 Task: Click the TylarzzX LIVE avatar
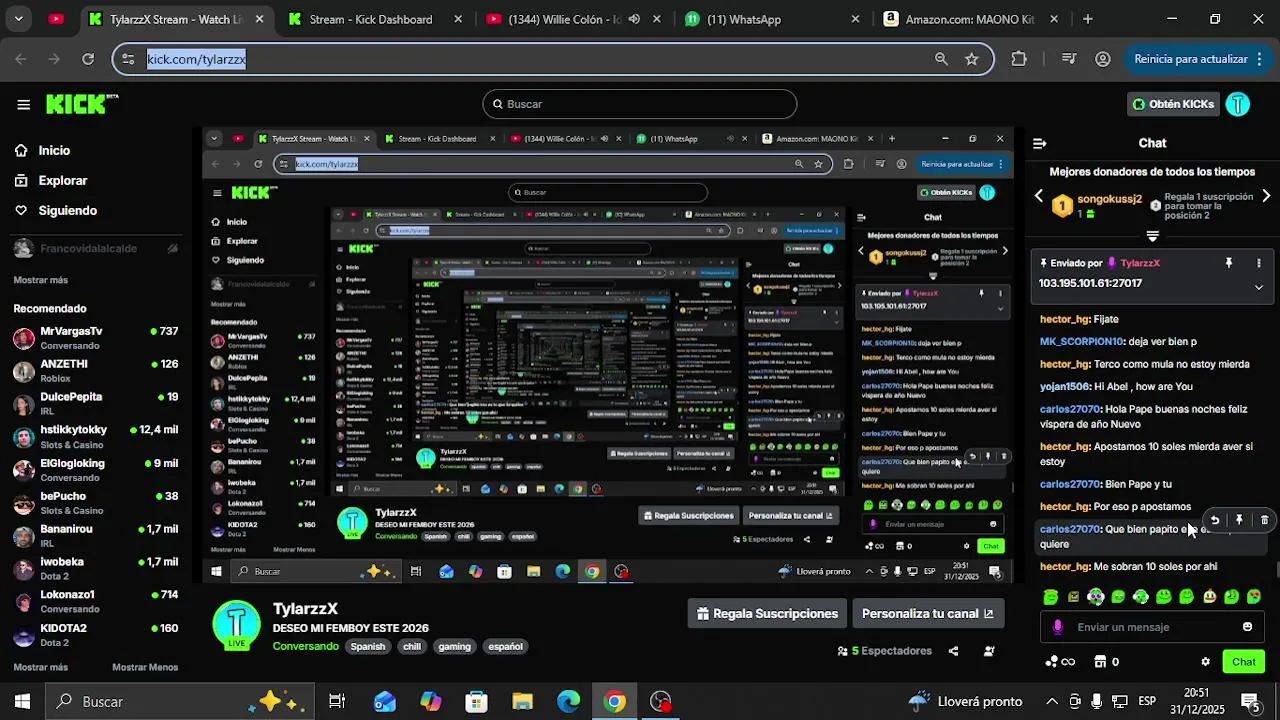coord(237,625)
